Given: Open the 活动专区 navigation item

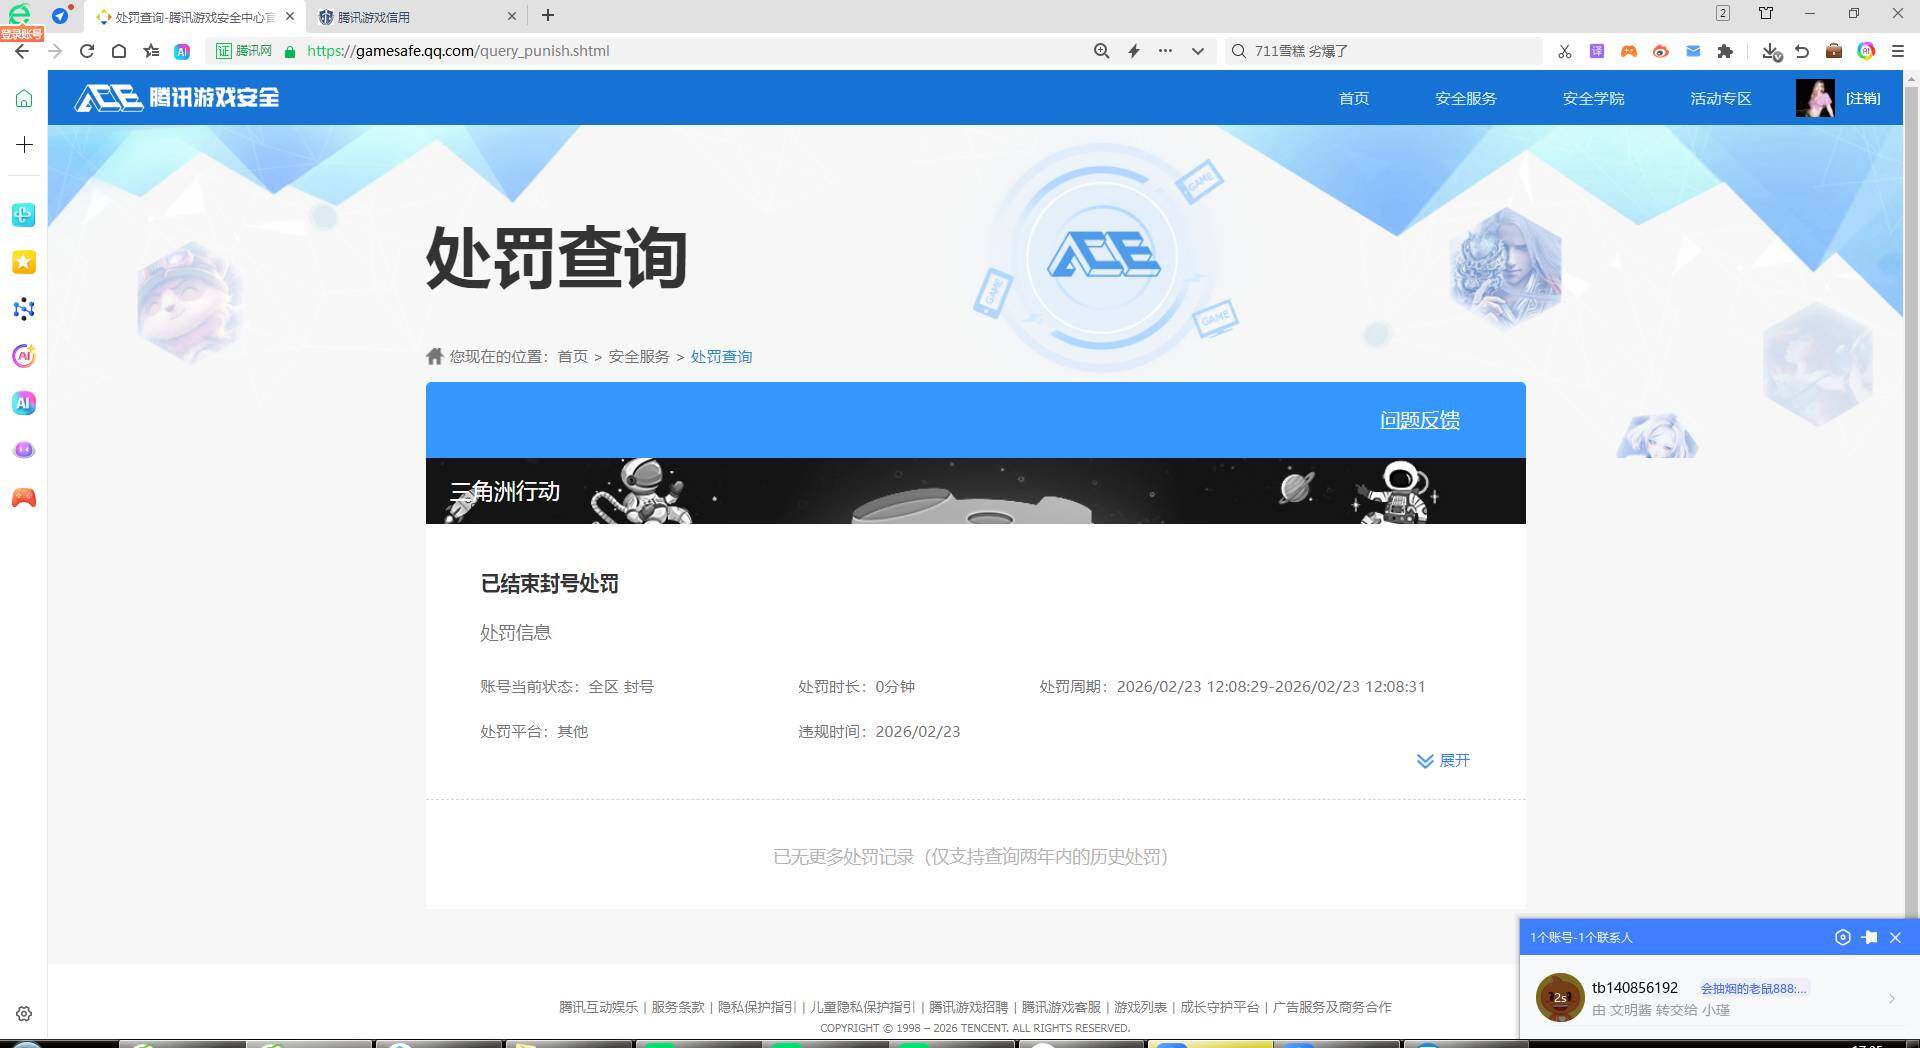Looking at the screenshot, I should click(x=1721, y=98).
